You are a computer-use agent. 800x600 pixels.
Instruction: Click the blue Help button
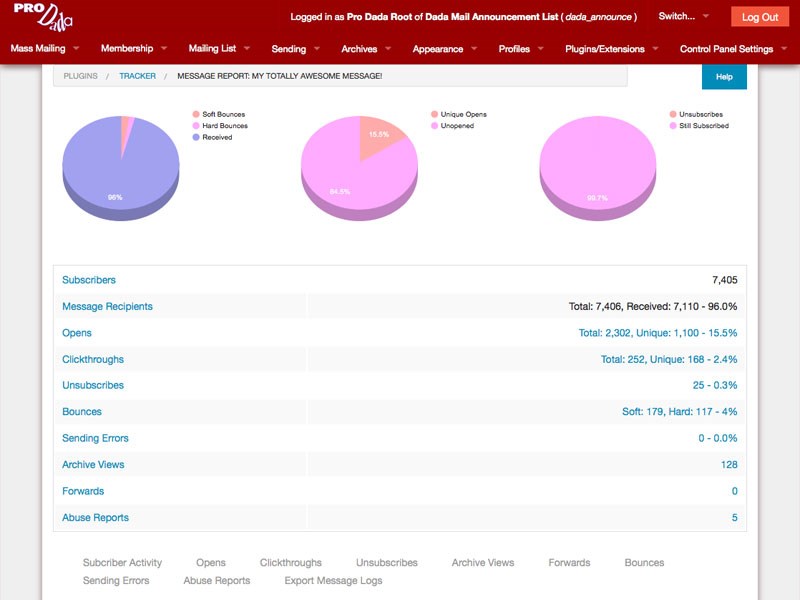[724, 77]
